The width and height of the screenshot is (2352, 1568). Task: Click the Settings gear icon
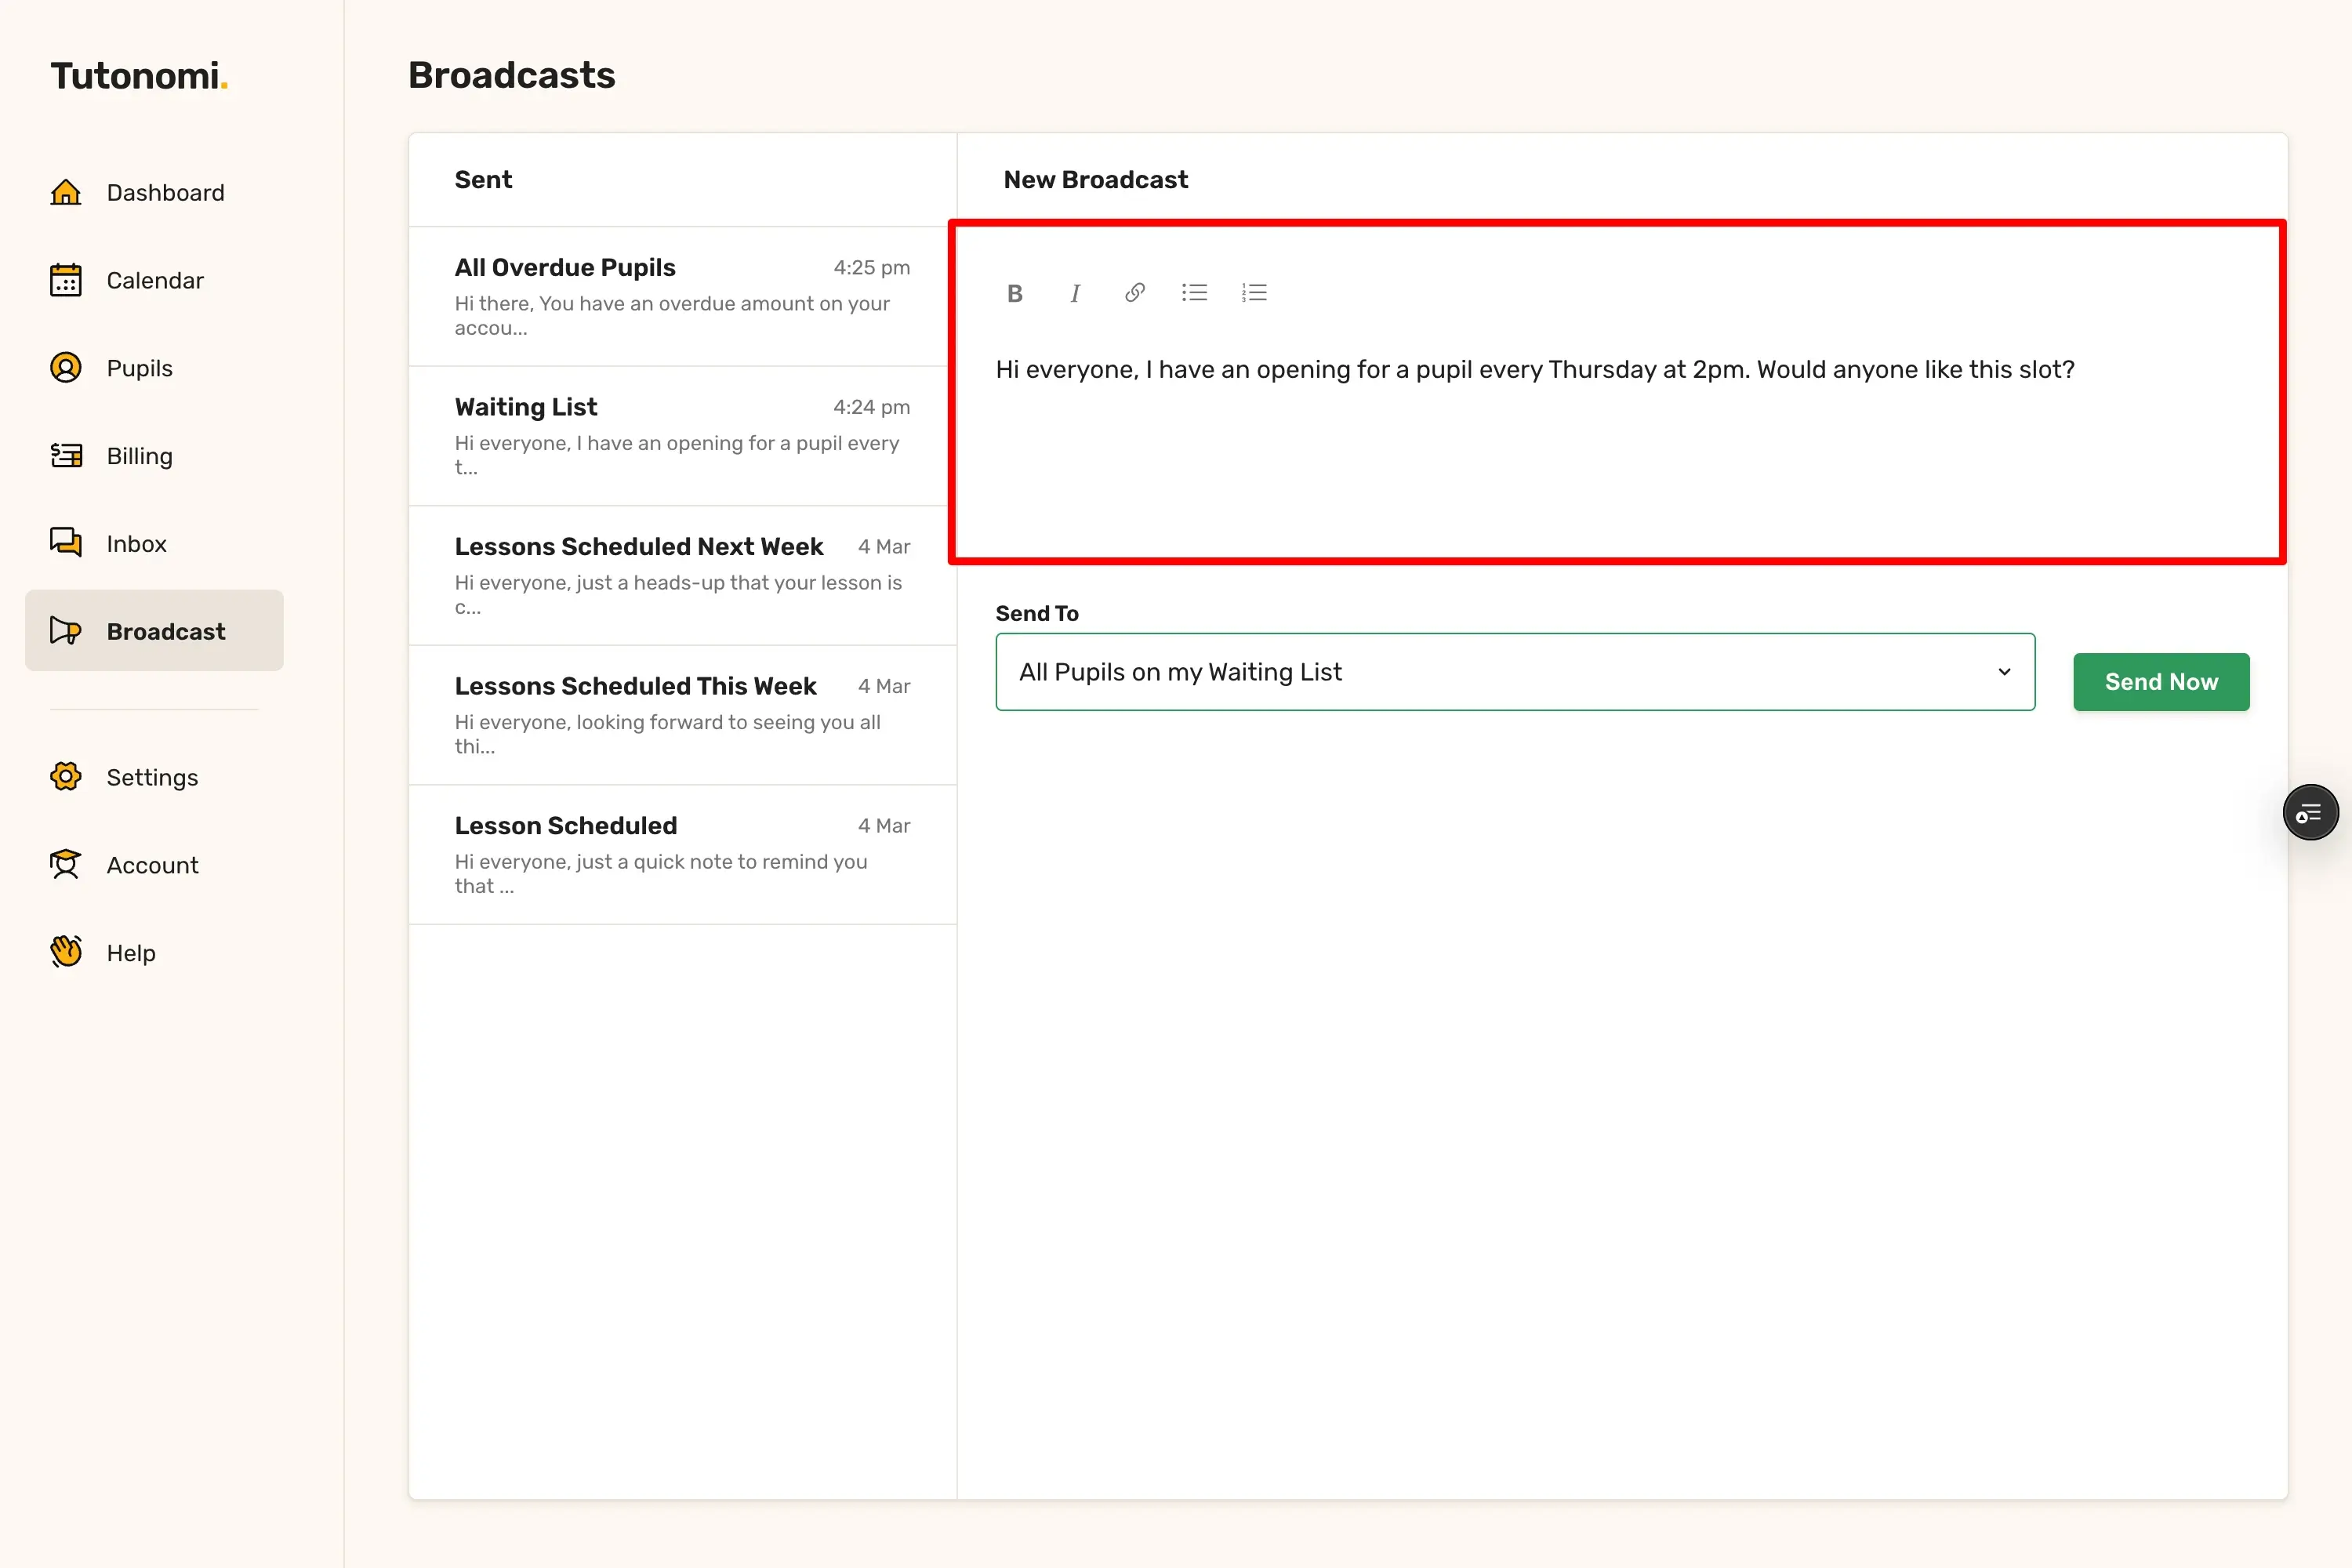tap(66, 777)
